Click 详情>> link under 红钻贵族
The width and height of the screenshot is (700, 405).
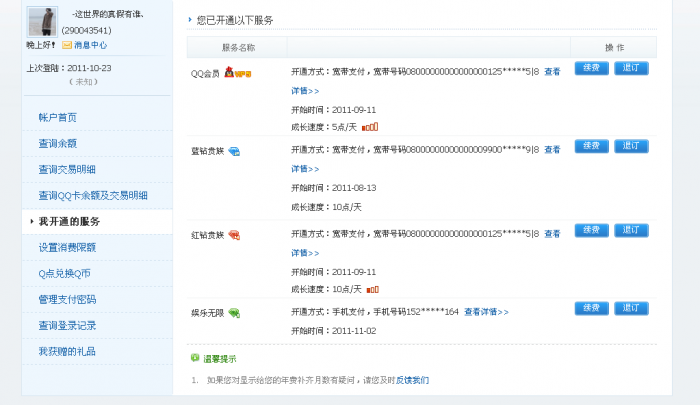(305, 253)
